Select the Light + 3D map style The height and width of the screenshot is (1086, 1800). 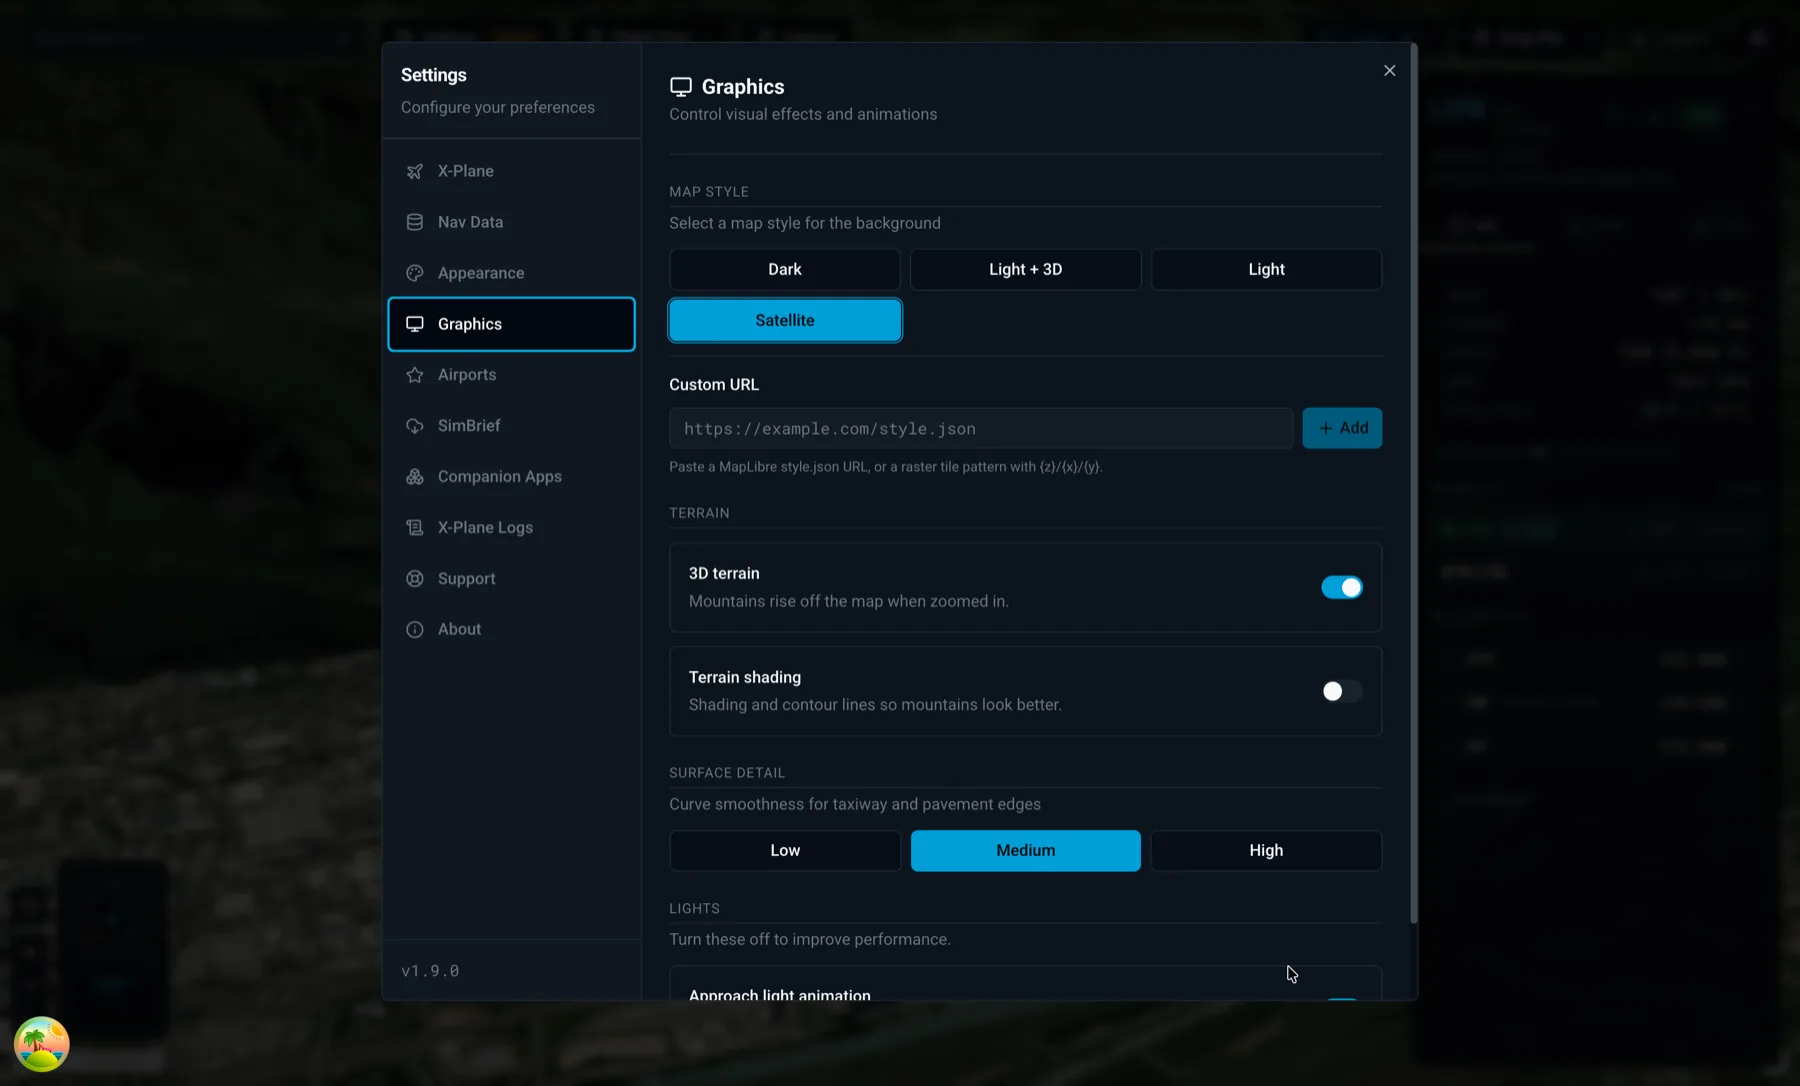tap(1026, 270)
